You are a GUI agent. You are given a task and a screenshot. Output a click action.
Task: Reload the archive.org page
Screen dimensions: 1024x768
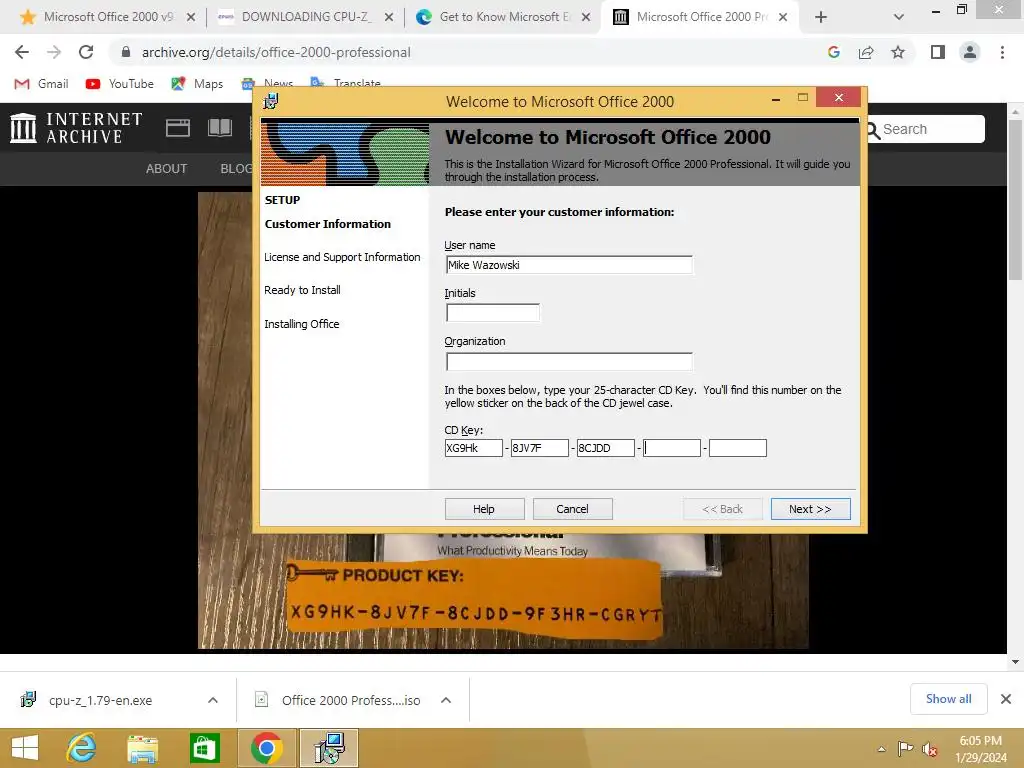(x=86, y=52)
